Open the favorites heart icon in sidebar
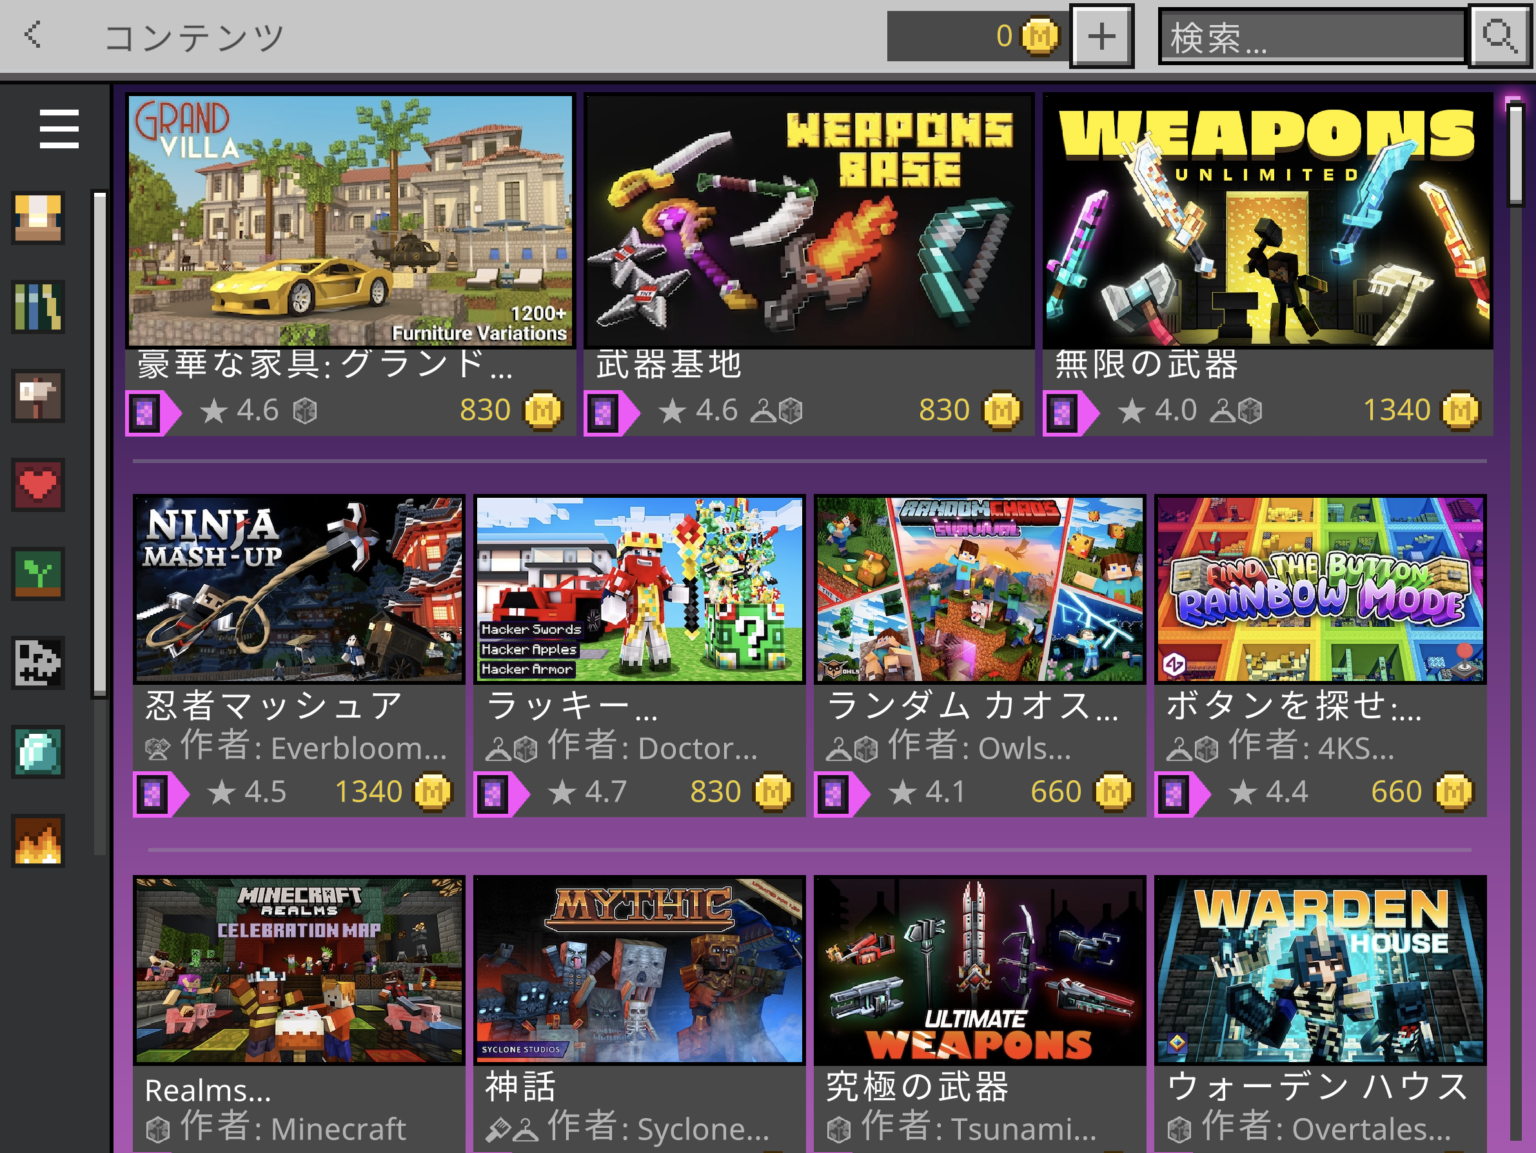Viewport: 1536px width, 1153px height. coord(37,487)
